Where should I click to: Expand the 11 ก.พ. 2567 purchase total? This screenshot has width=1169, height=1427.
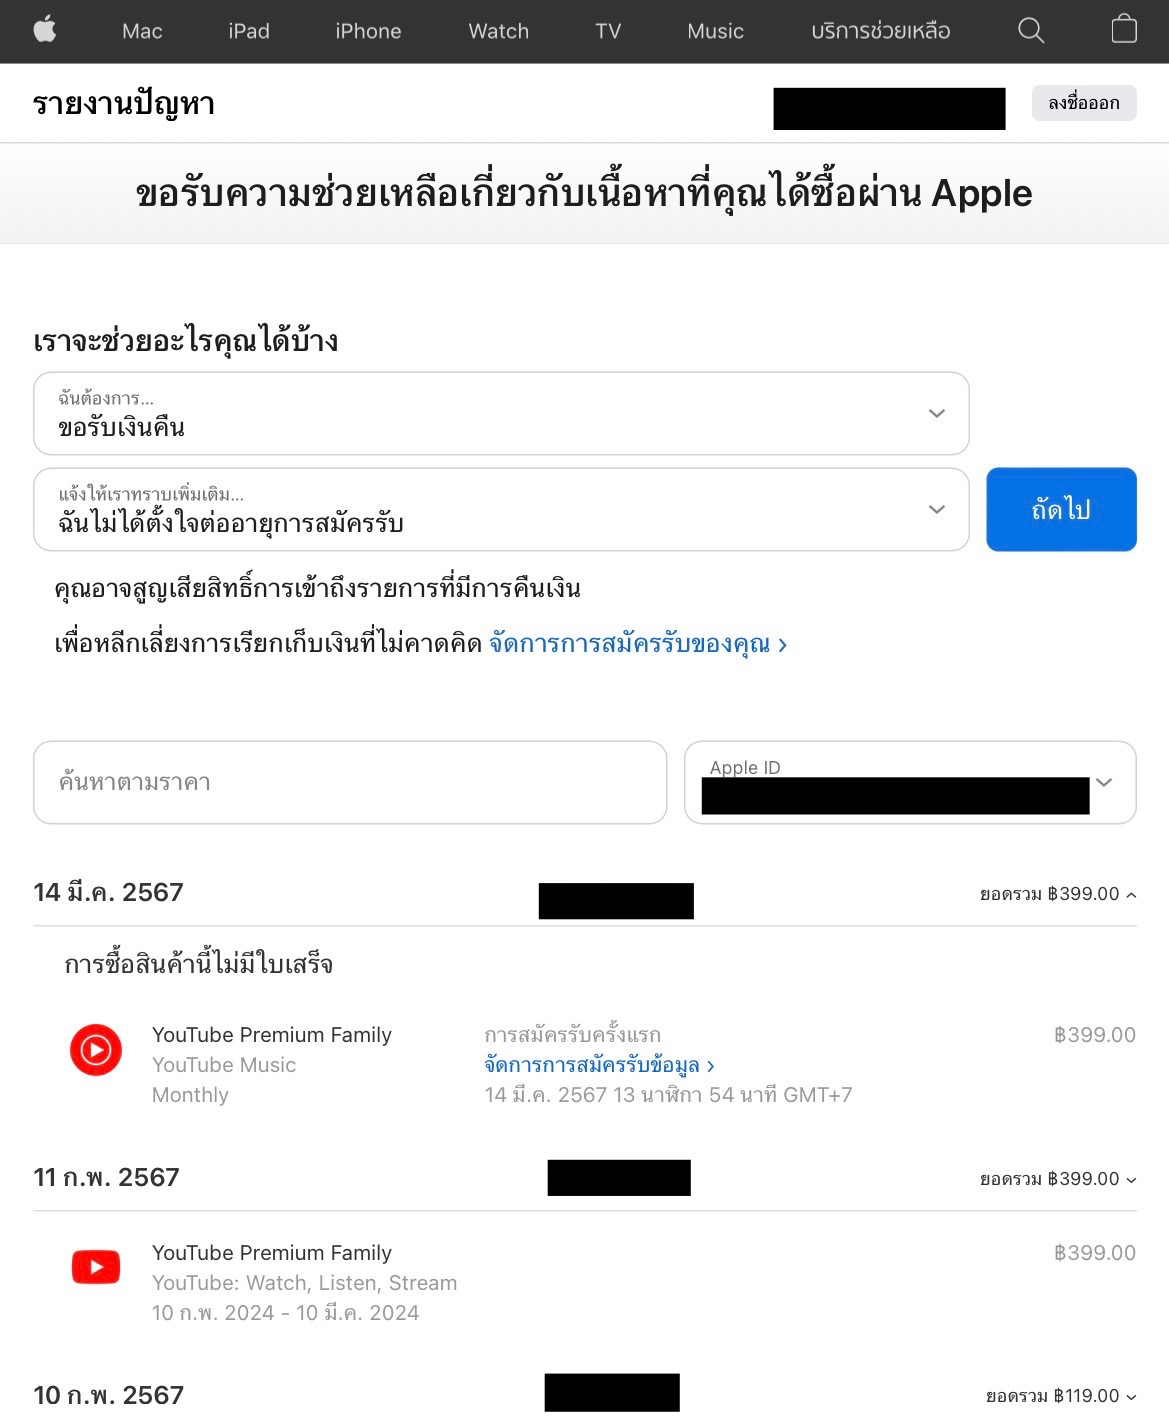[1058, 1179]
